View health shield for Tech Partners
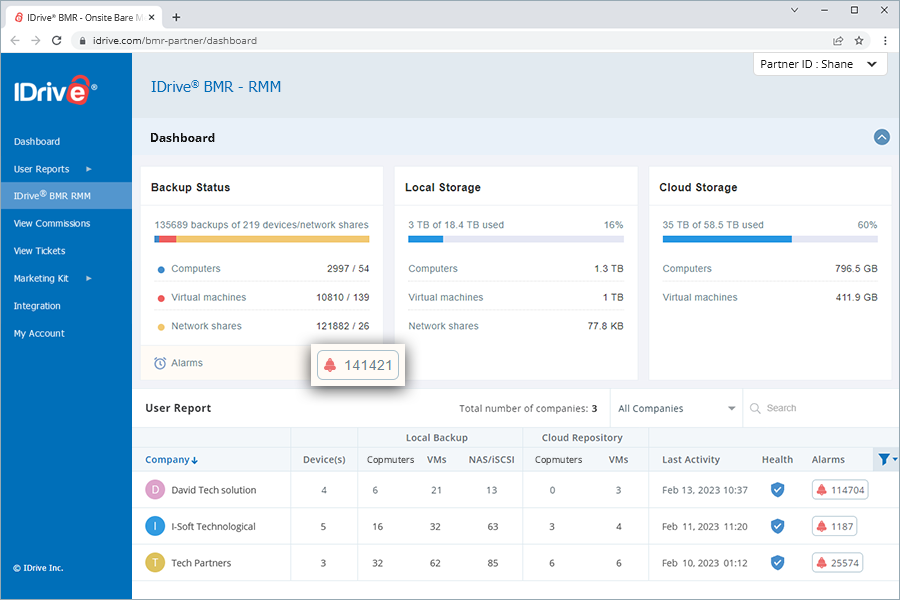 [x=777, y=563]
